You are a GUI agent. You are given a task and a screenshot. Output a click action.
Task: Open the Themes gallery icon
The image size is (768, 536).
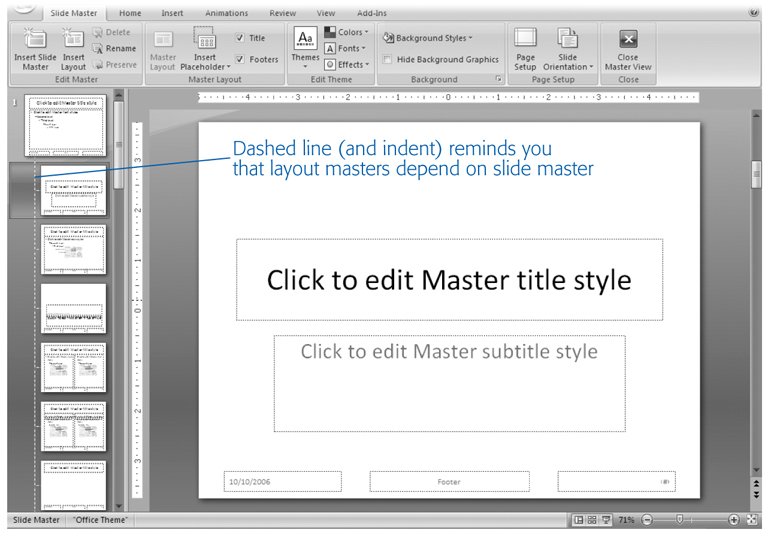point(305,40)
